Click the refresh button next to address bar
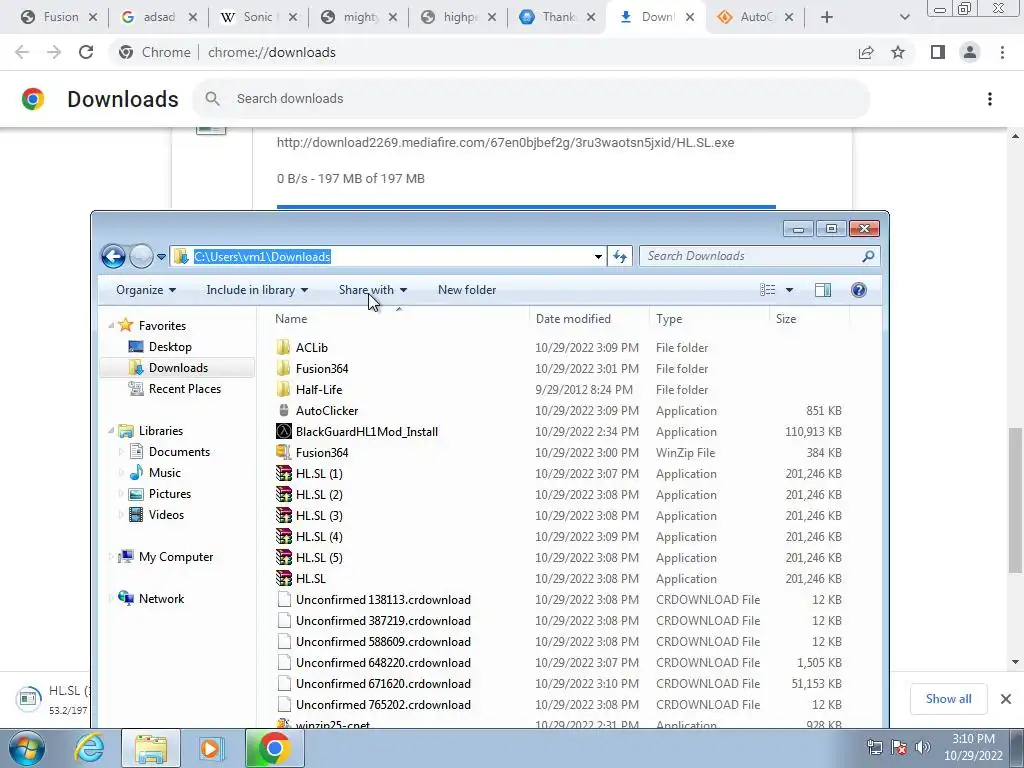Image resolution: width=1024 pixels, height=768 pixels. tap(620, 257)
